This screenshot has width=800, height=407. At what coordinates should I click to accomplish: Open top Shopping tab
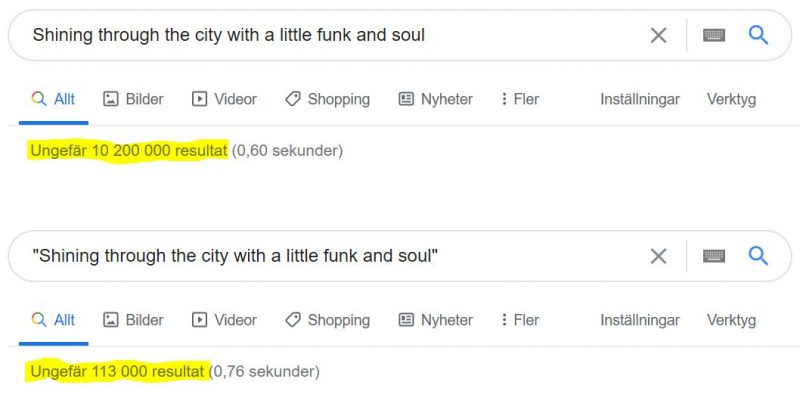(x=327, y=99)
